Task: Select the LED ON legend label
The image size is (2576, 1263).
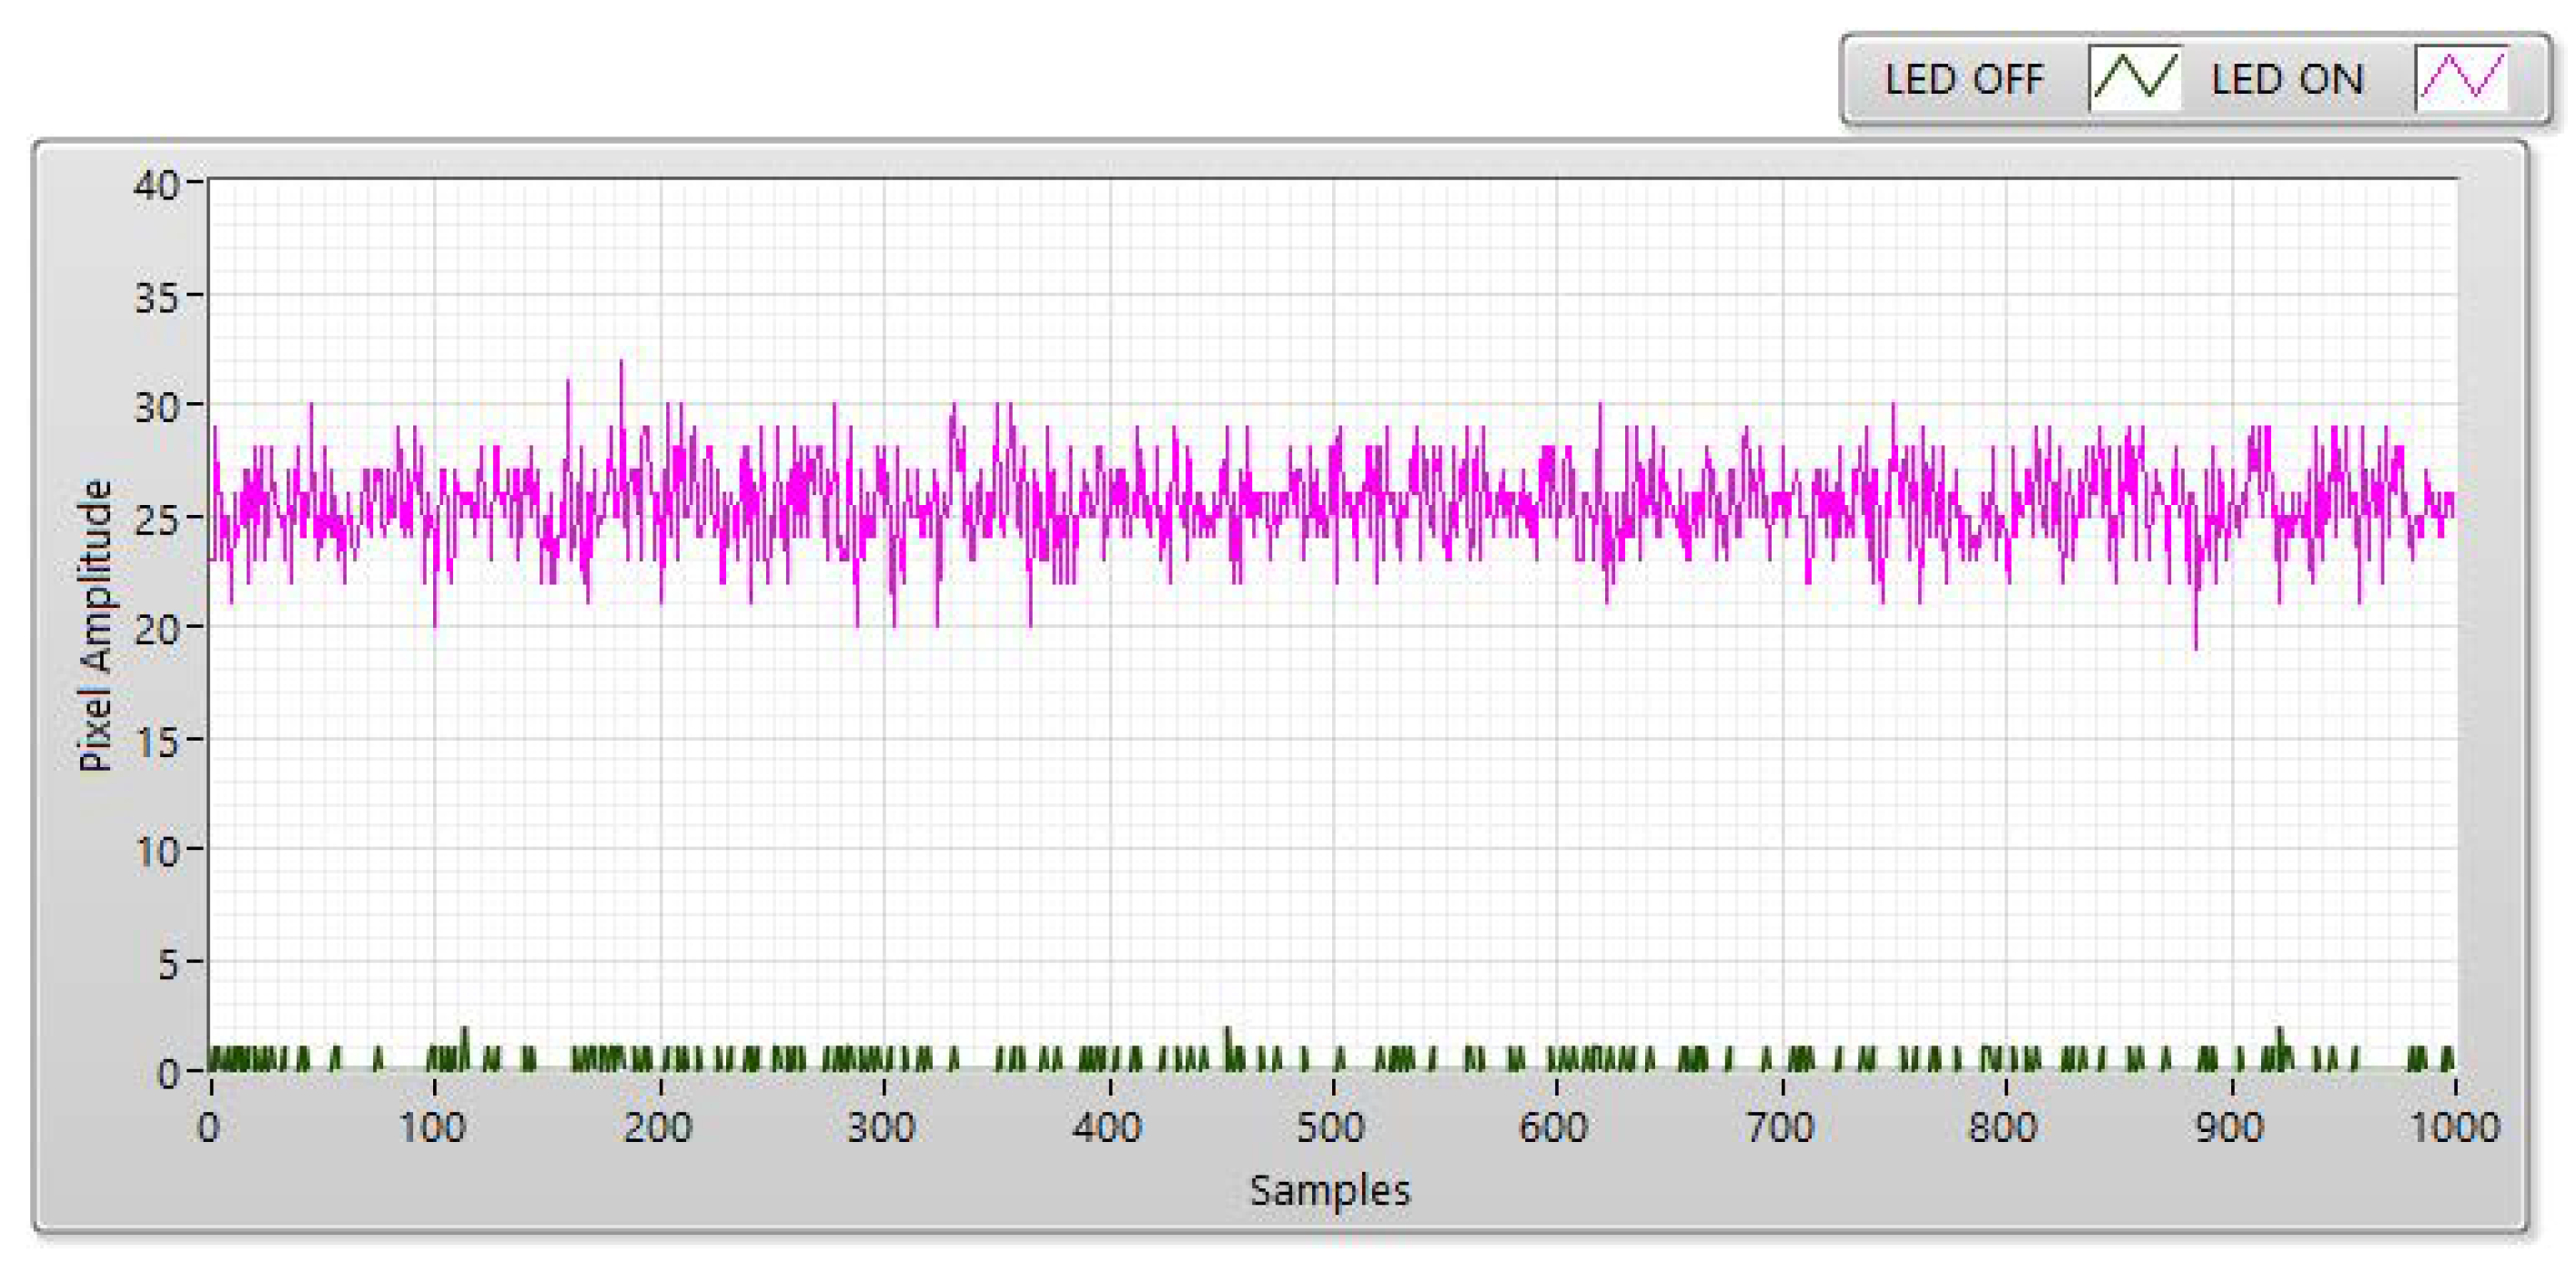Action: tap(2287, 79)
